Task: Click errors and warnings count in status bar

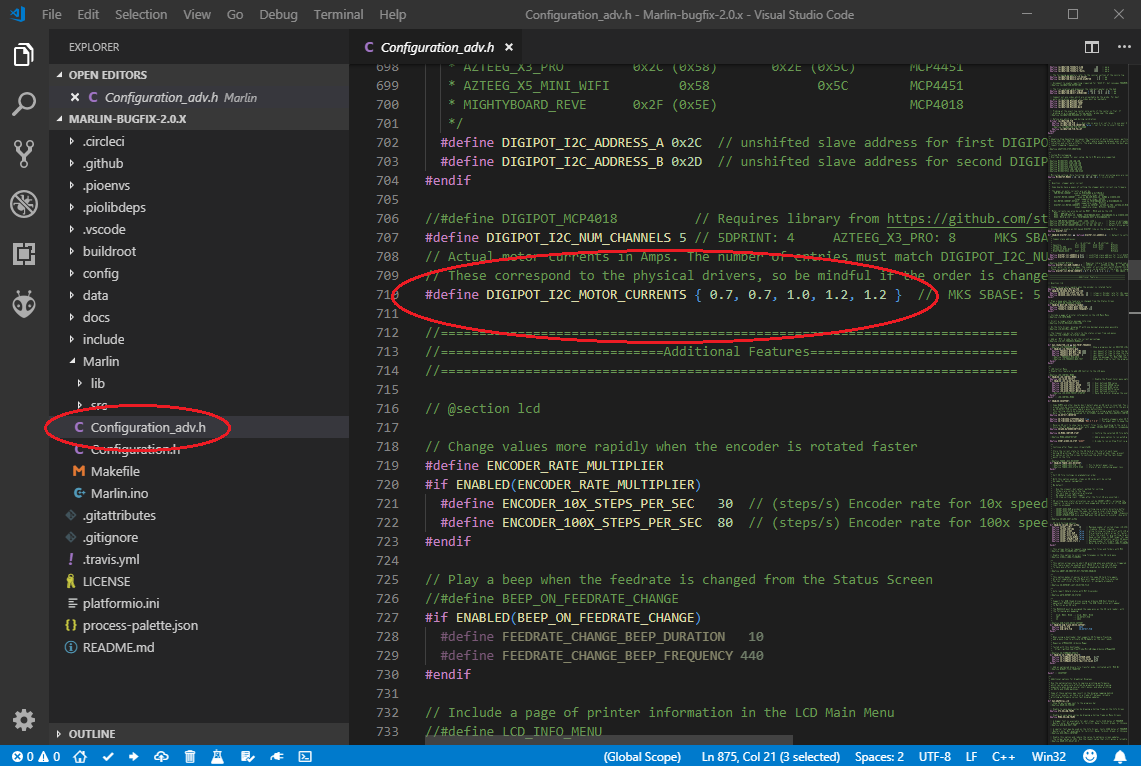Action: pos(36,757)
